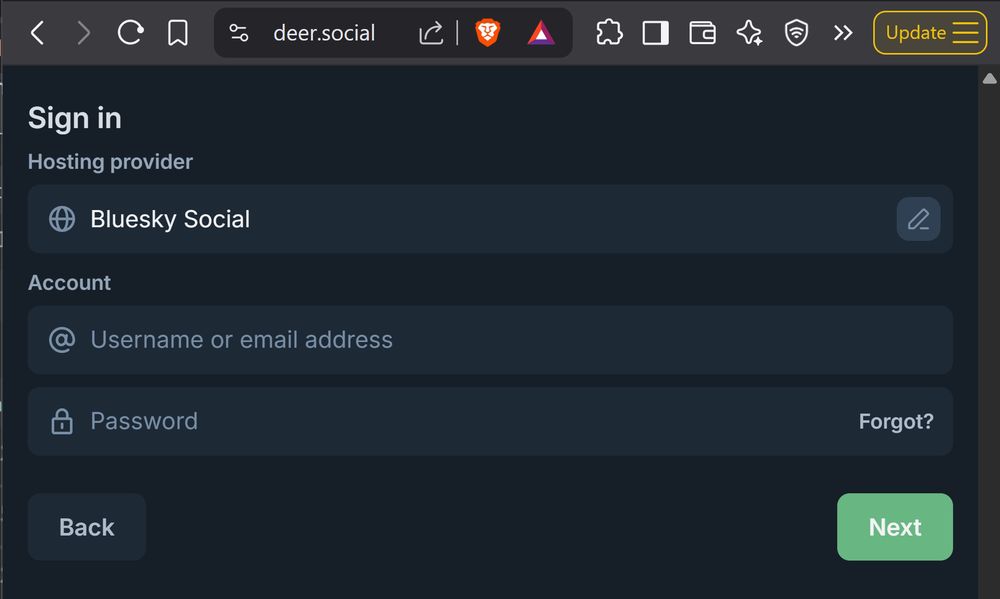Image resolution: width=1000 pixels, height=599 pixels.
Task: Click the lock icon in the password field
Action: click(61, 421)
